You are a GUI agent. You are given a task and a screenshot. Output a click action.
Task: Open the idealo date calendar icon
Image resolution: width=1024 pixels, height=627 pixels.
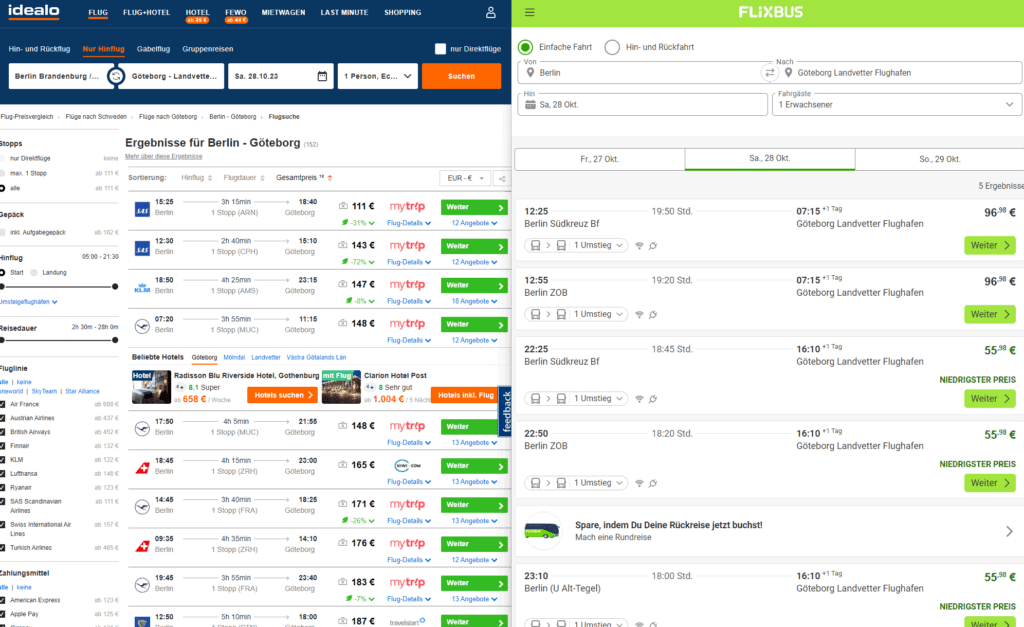(322, 76)
